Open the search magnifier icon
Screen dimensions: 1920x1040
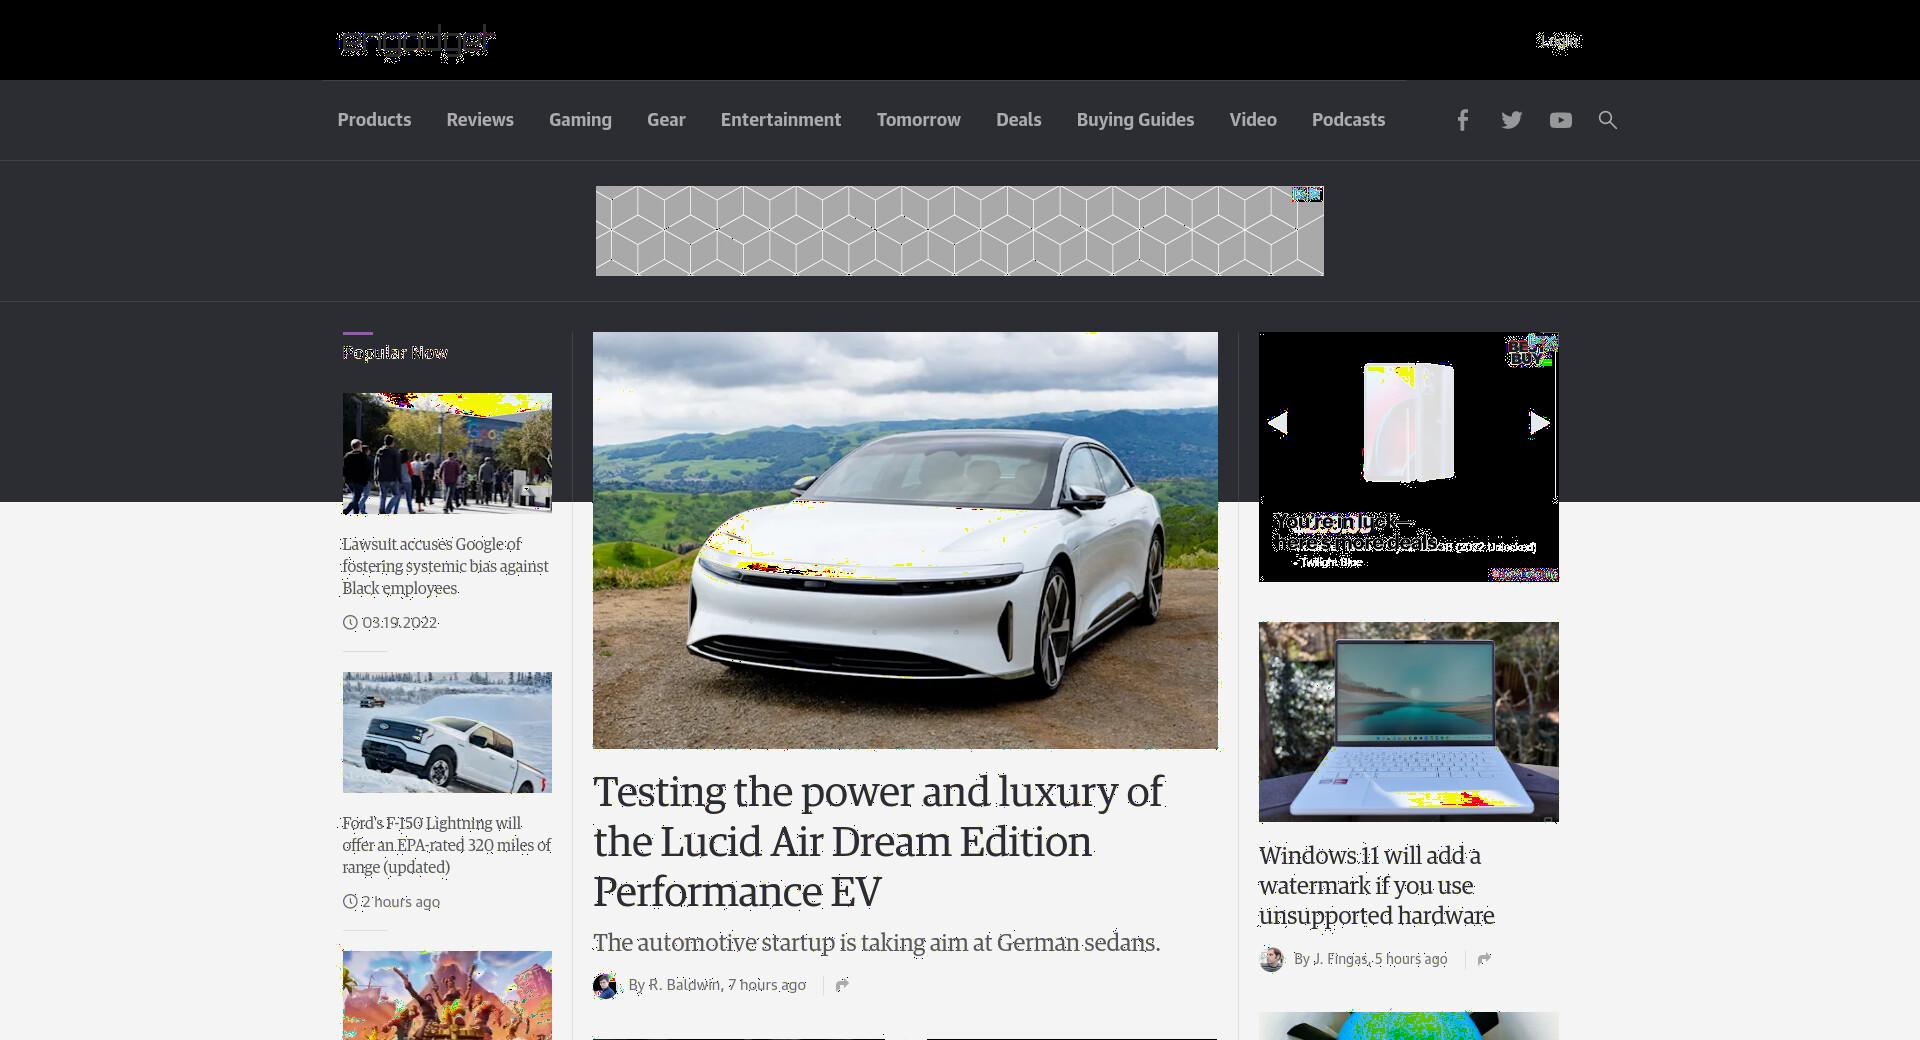click(1607, 120)
